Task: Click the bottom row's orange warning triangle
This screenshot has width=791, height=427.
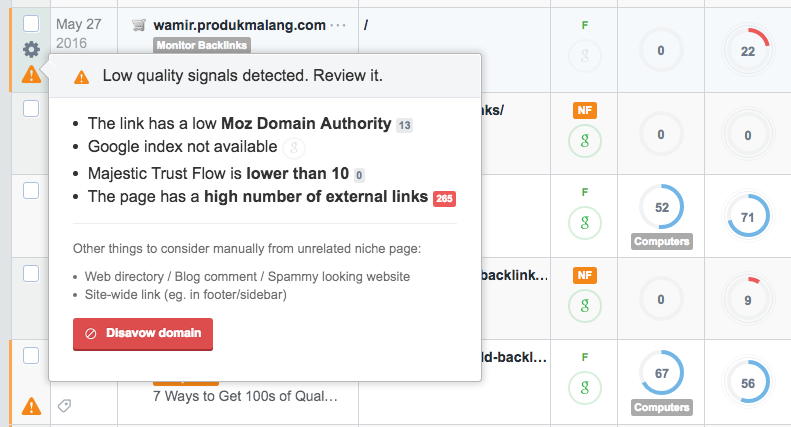Action: point(31,405)
